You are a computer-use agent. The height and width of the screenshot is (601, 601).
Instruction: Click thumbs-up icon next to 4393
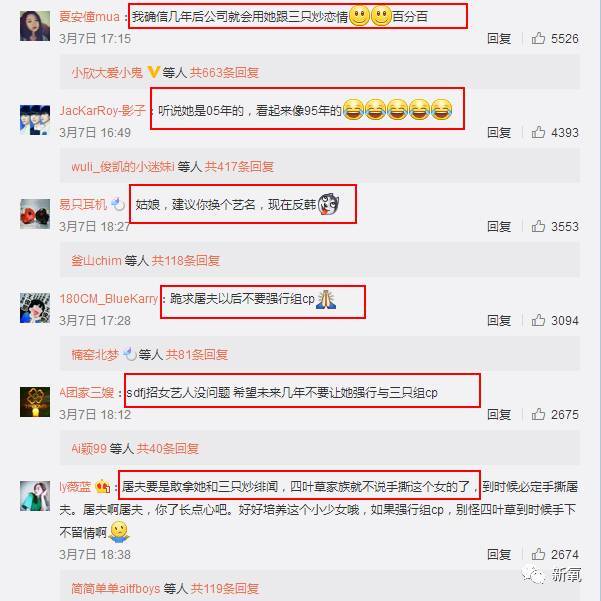[538, 132]
